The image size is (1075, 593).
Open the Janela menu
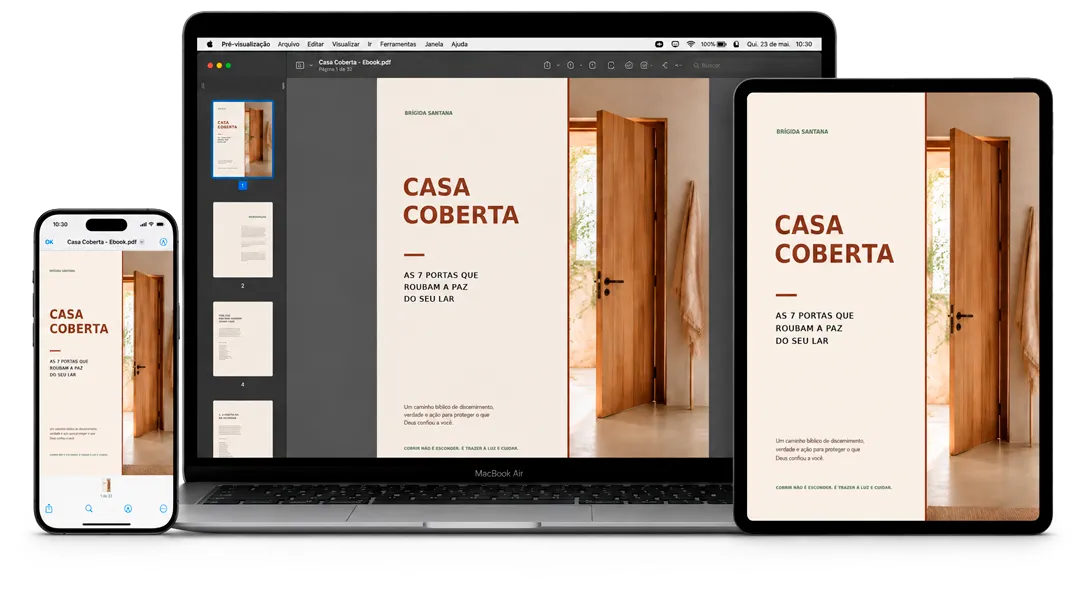click(433, 44)
